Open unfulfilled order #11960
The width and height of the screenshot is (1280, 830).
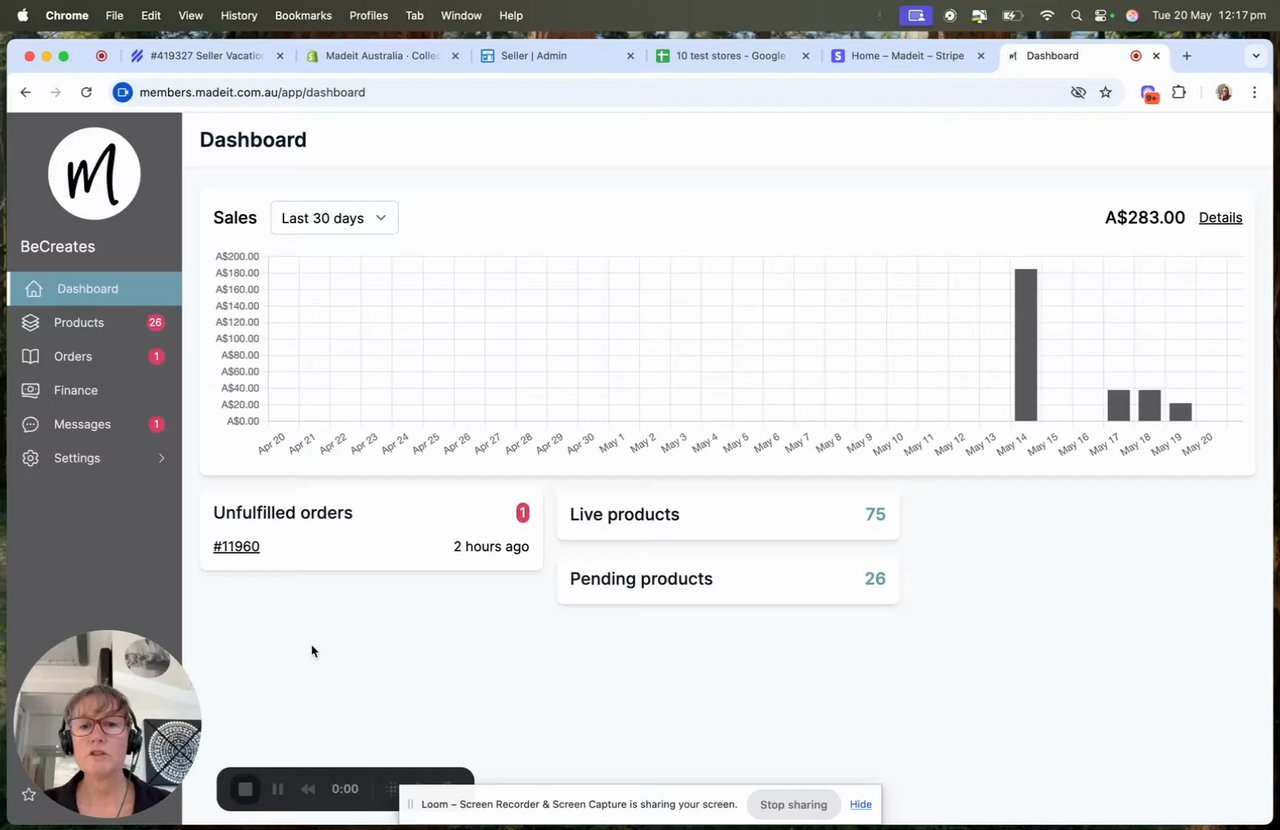coord(236,547)
